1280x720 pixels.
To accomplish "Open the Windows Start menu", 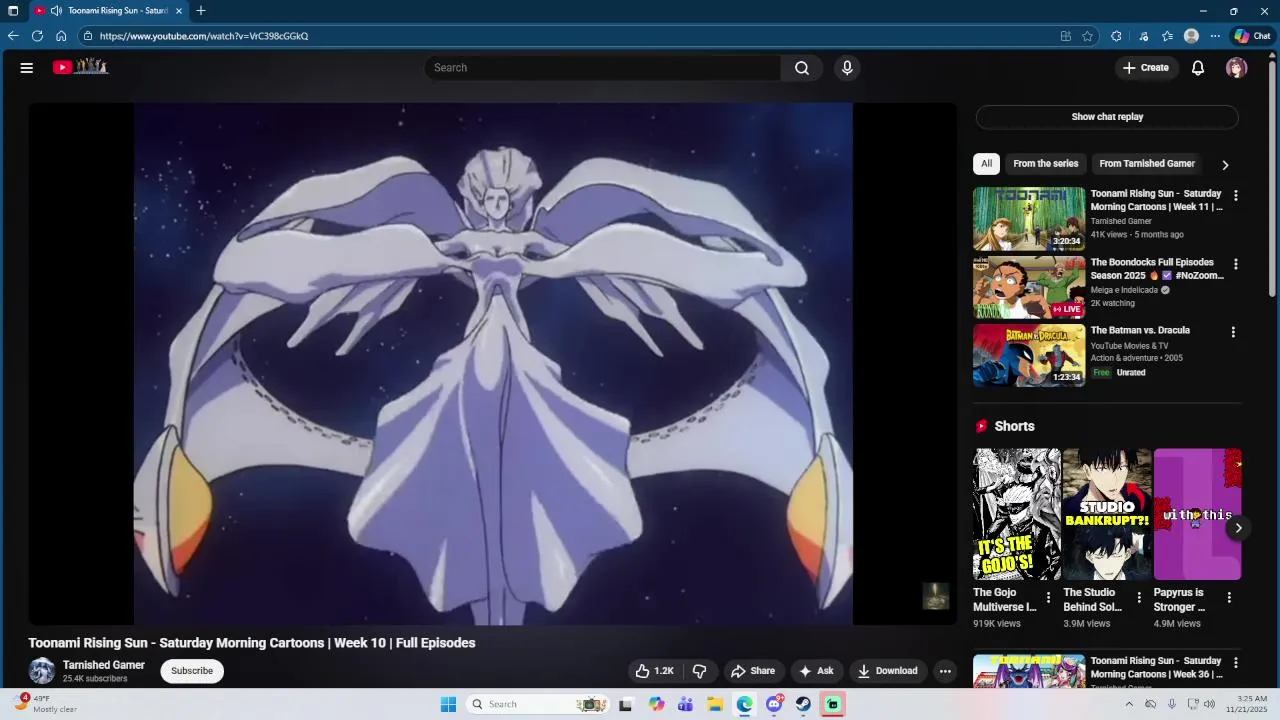I will point(449,704).
